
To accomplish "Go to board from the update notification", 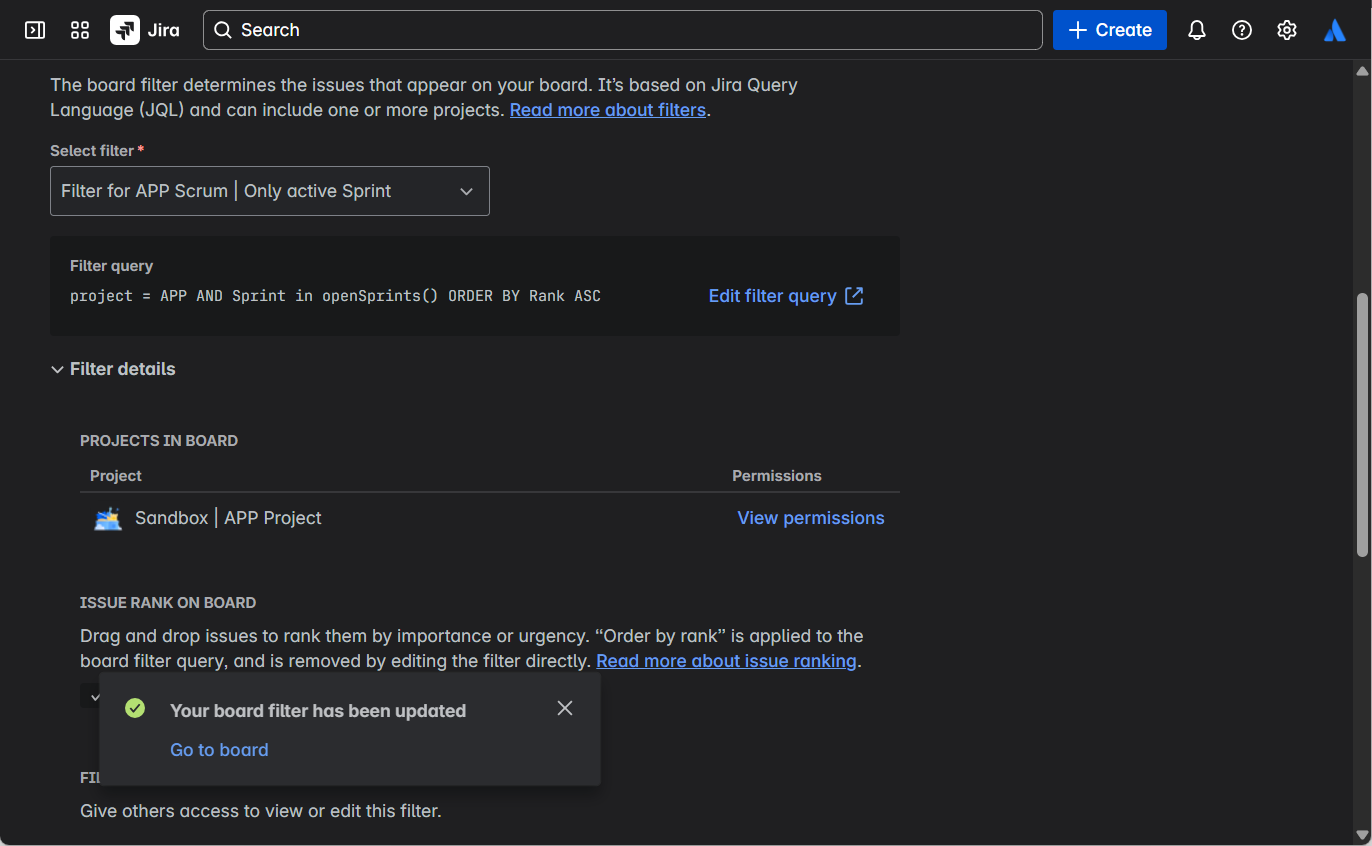I will [x=218, y=749].
